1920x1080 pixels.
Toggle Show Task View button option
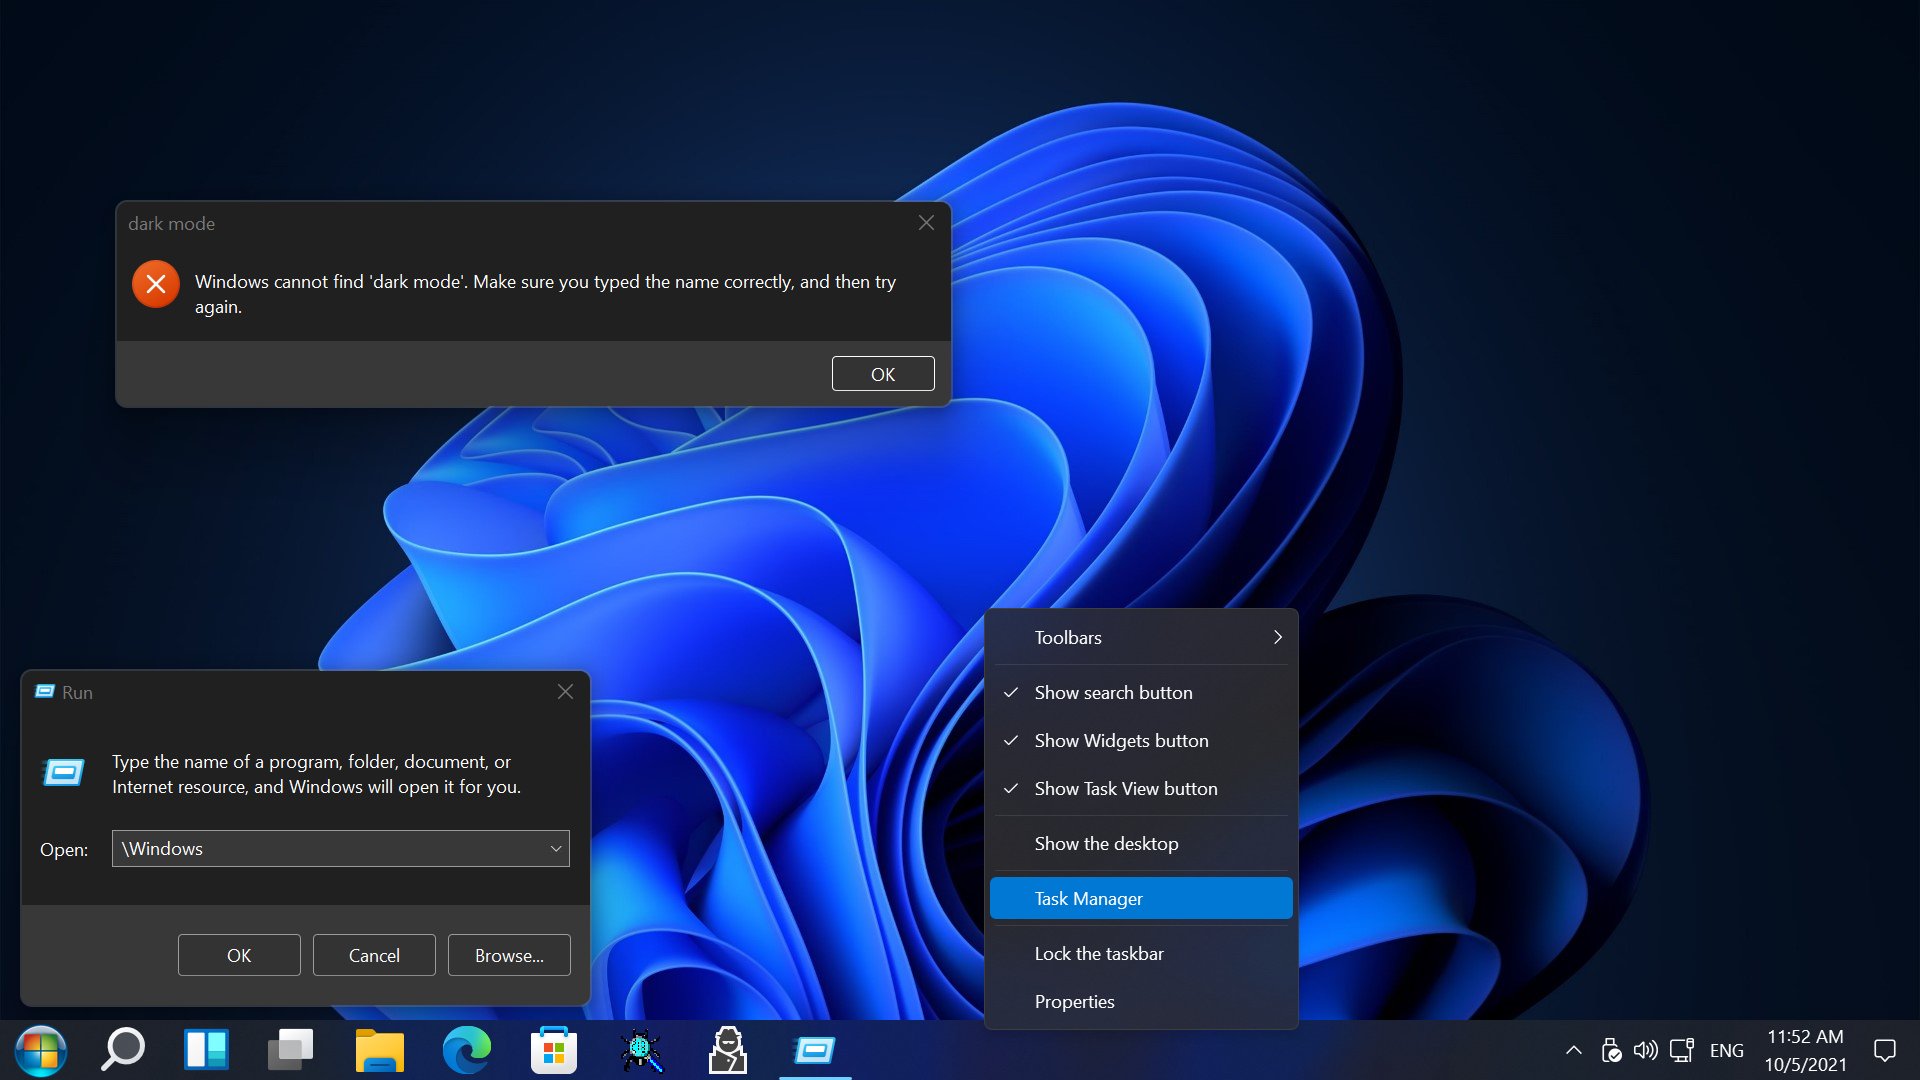(1125, 787)
